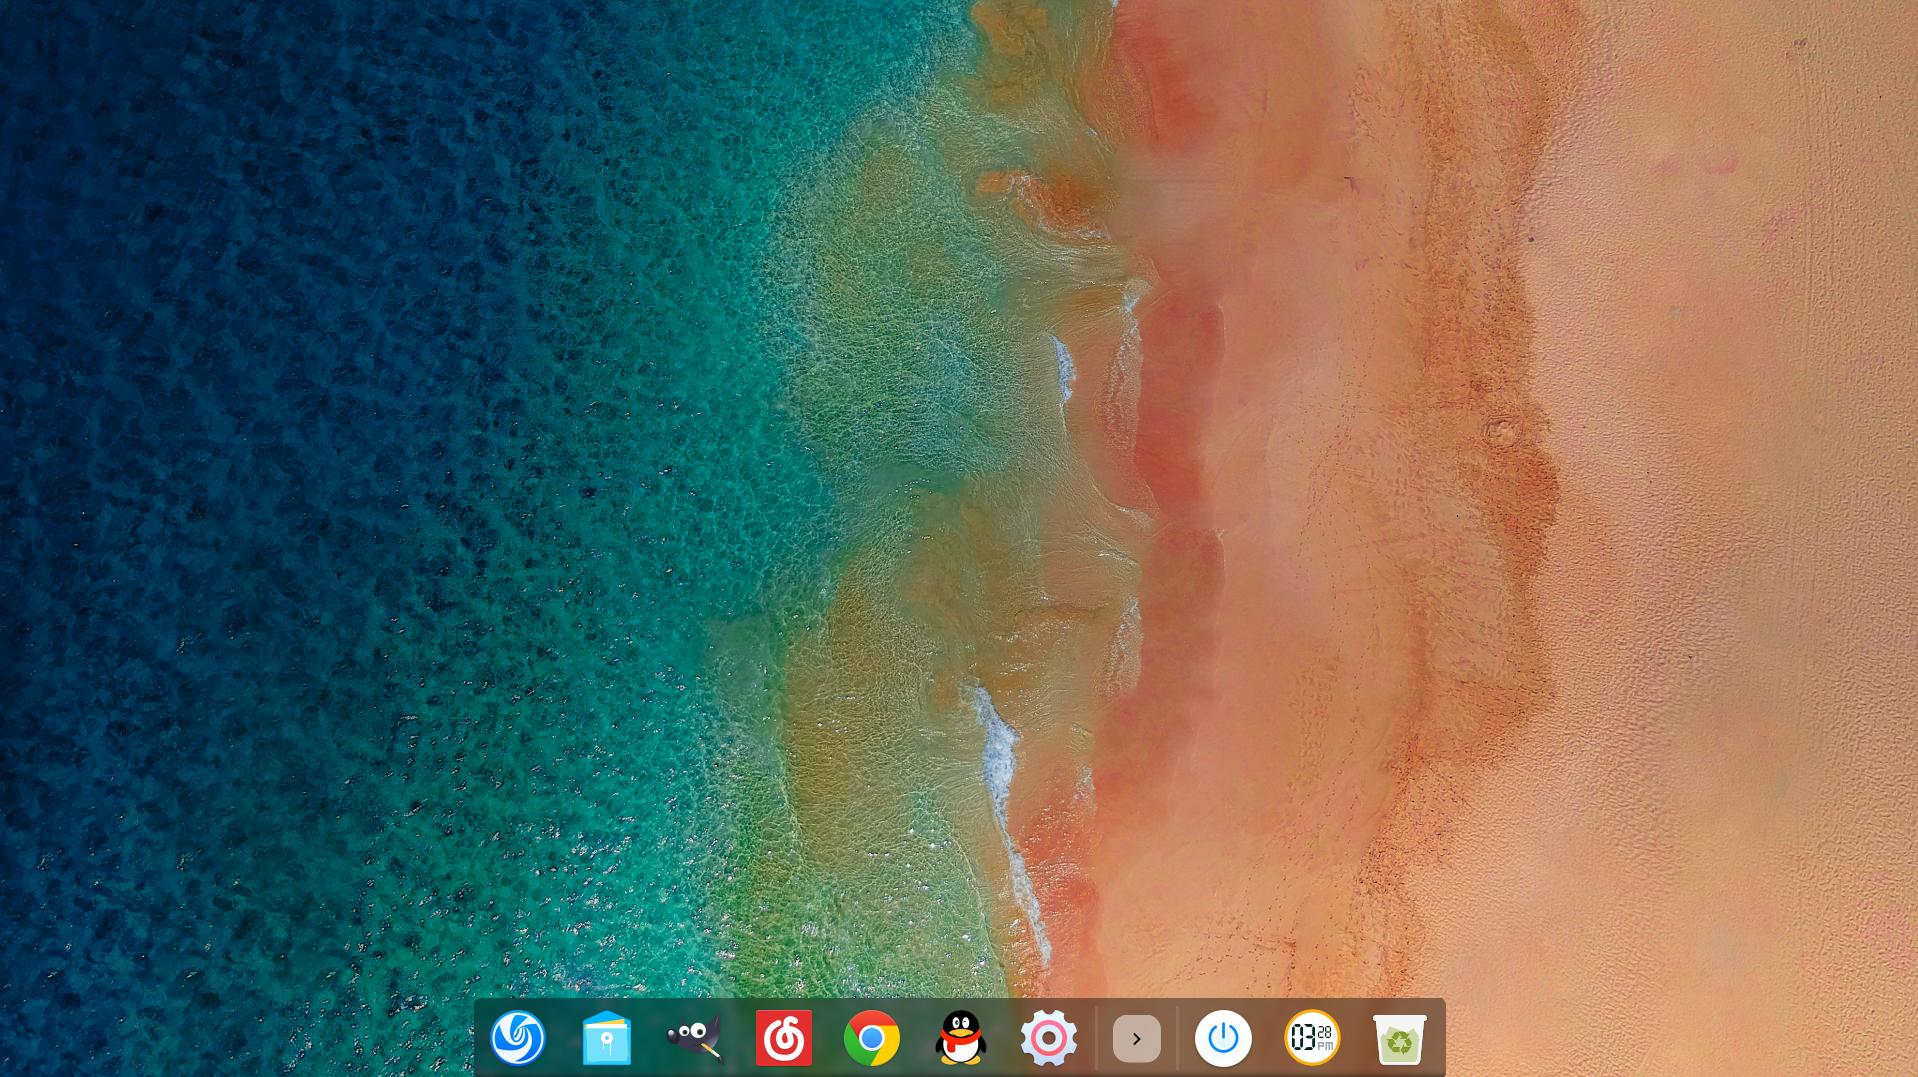Click the power button in dock
This screenshot has width=1918, height=1077.
(1223, 1038)
